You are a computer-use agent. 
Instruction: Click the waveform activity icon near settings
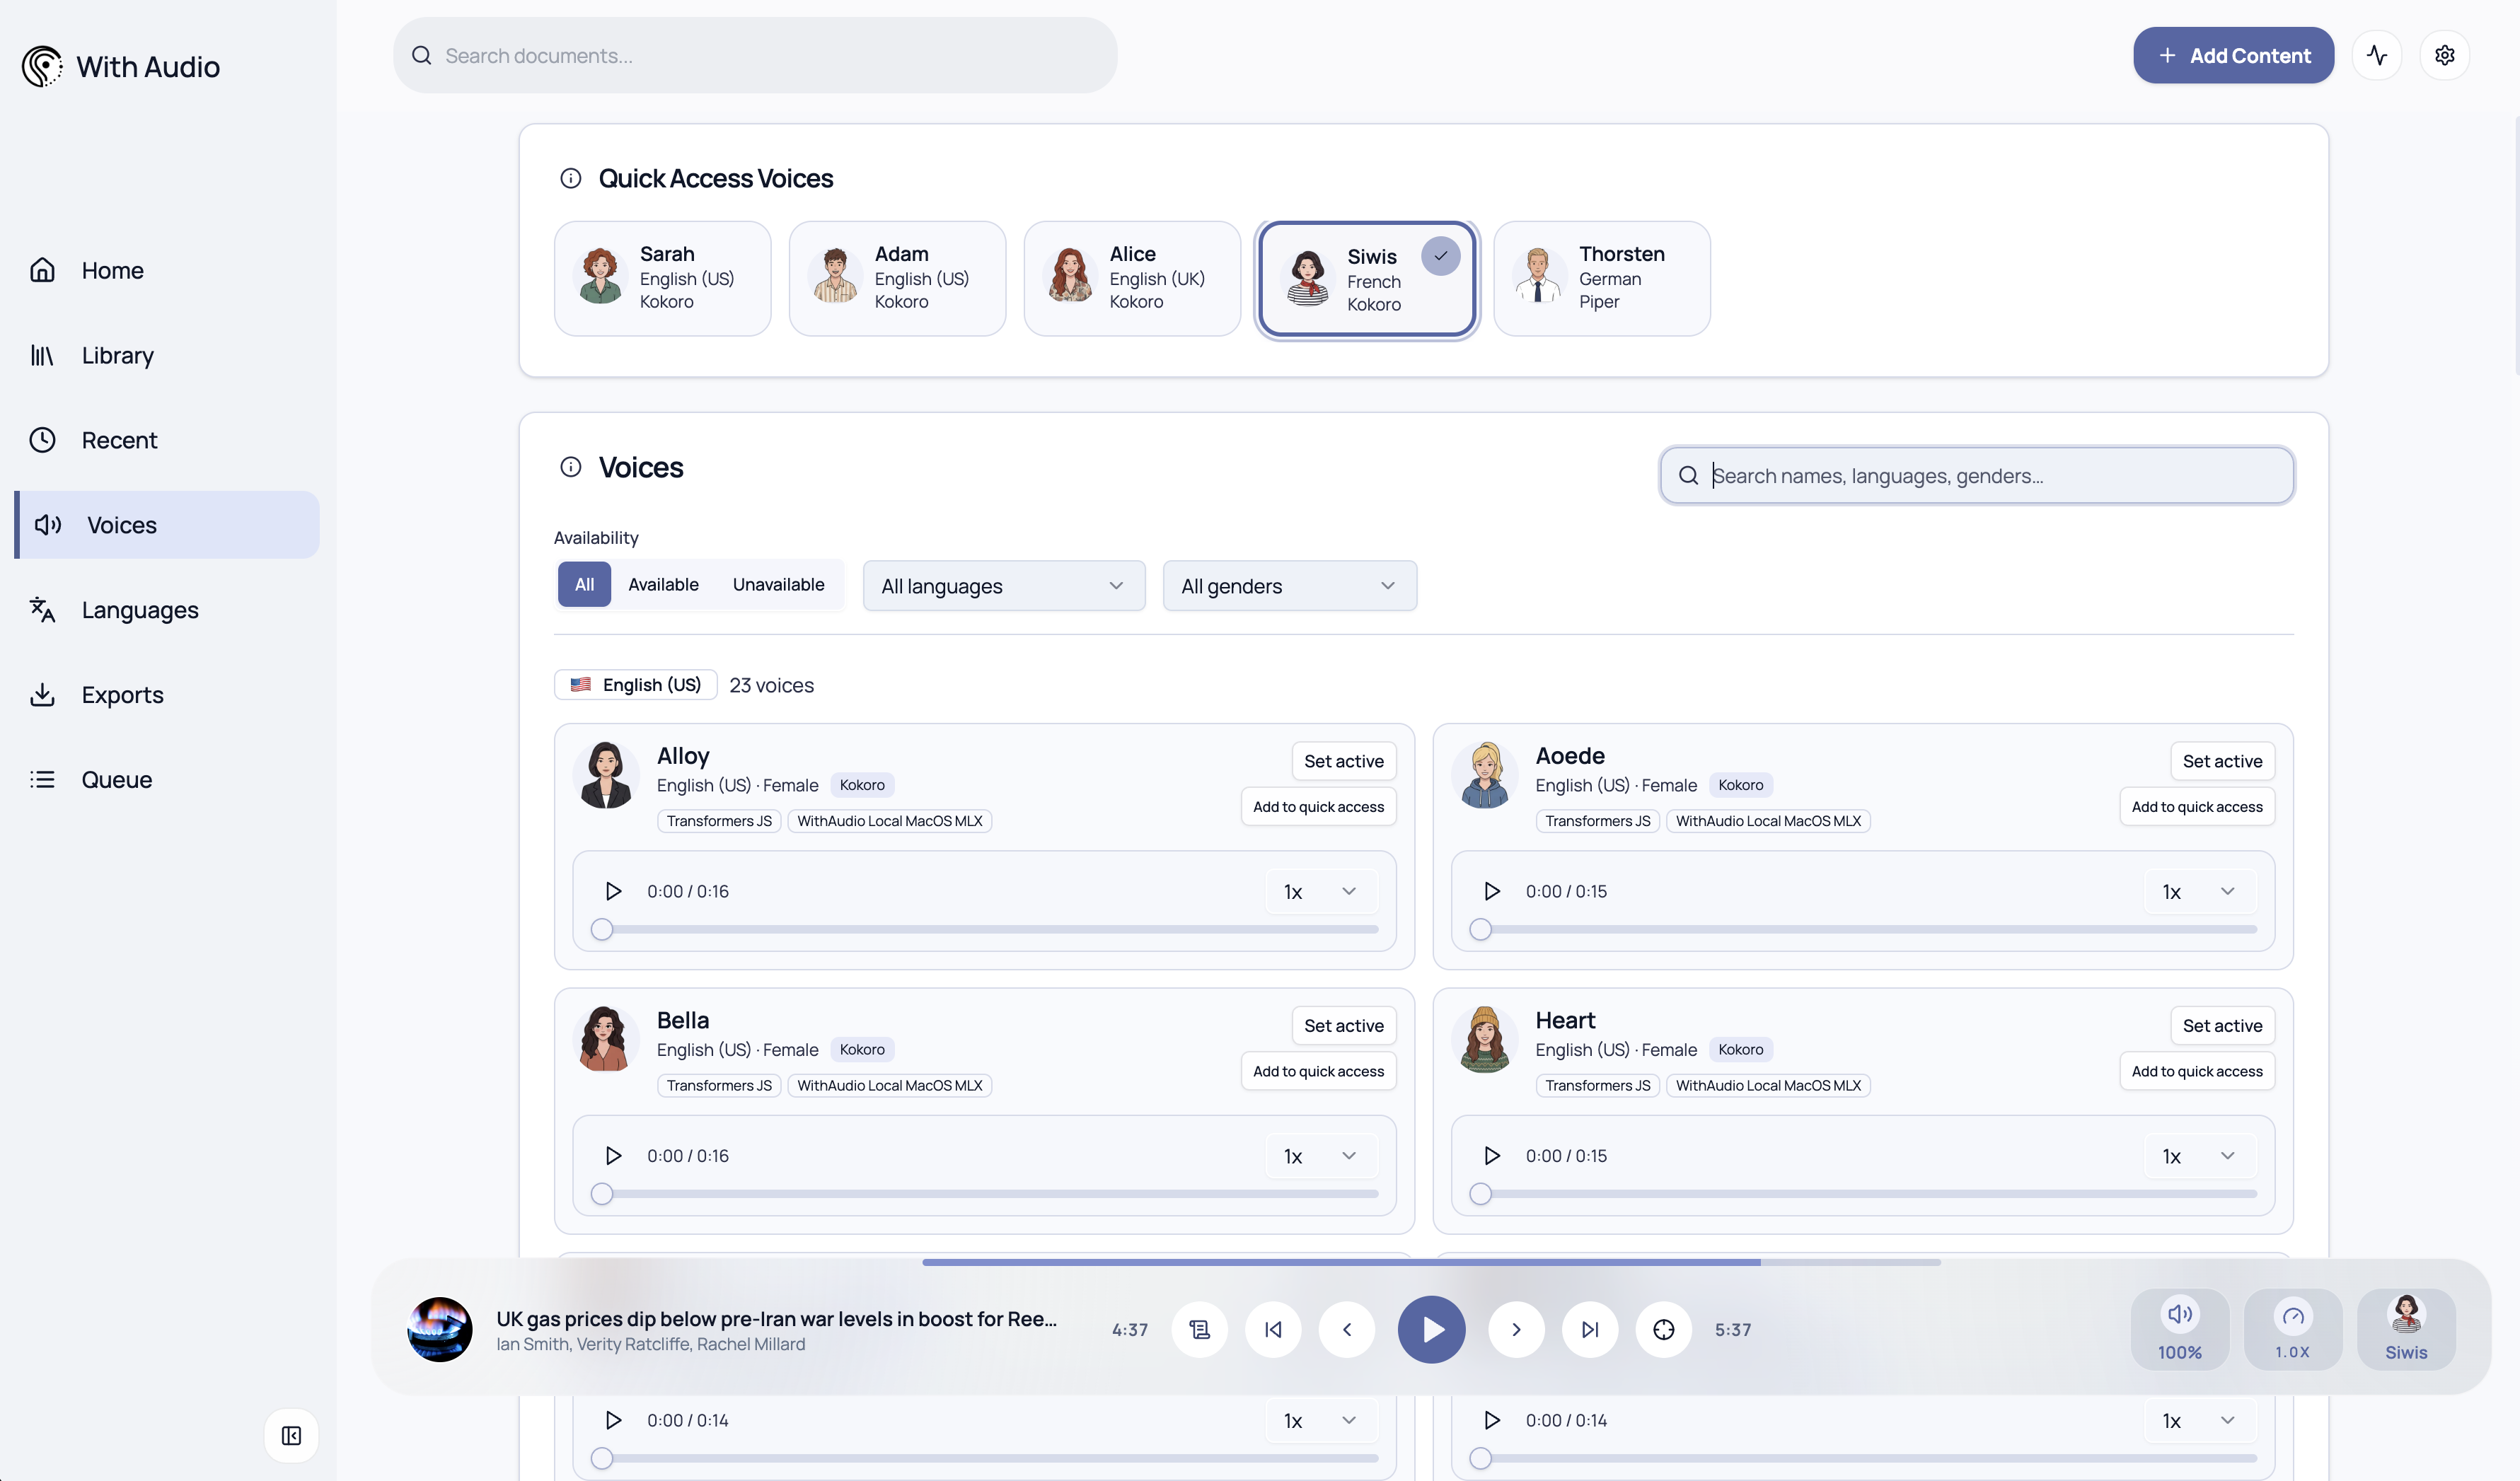point(2377,55)
